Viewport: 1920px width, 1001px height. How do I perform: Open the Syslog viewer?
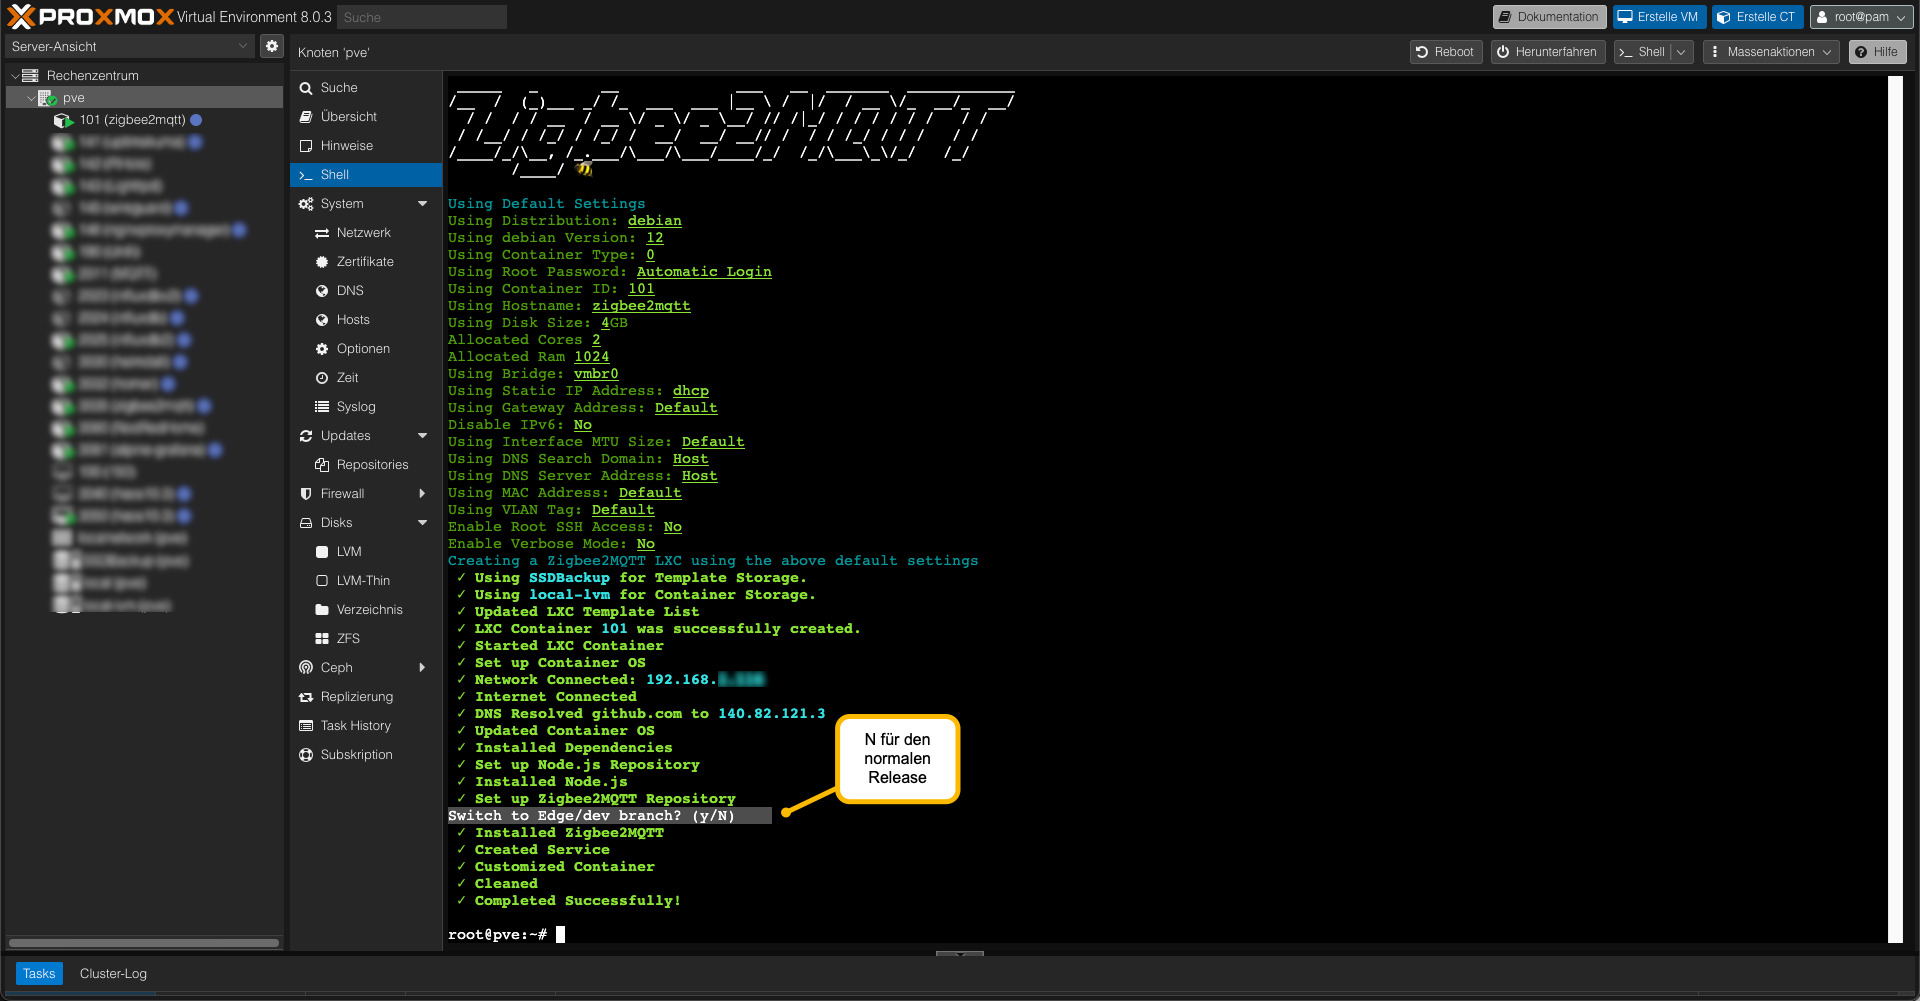(x=320, y=406)
